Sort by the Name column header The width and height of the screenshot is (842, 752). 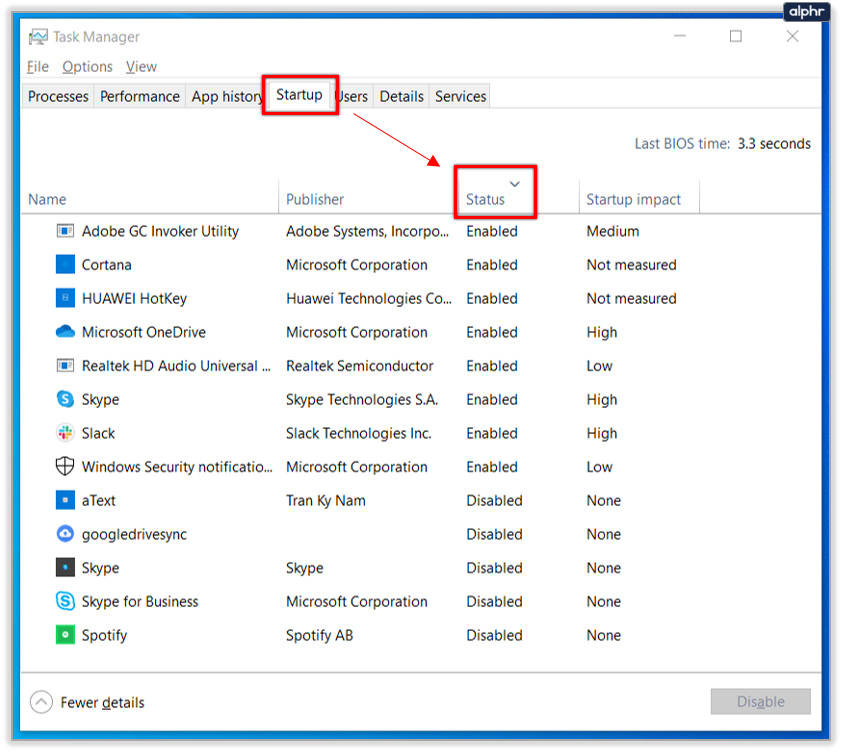pos(150,196)
